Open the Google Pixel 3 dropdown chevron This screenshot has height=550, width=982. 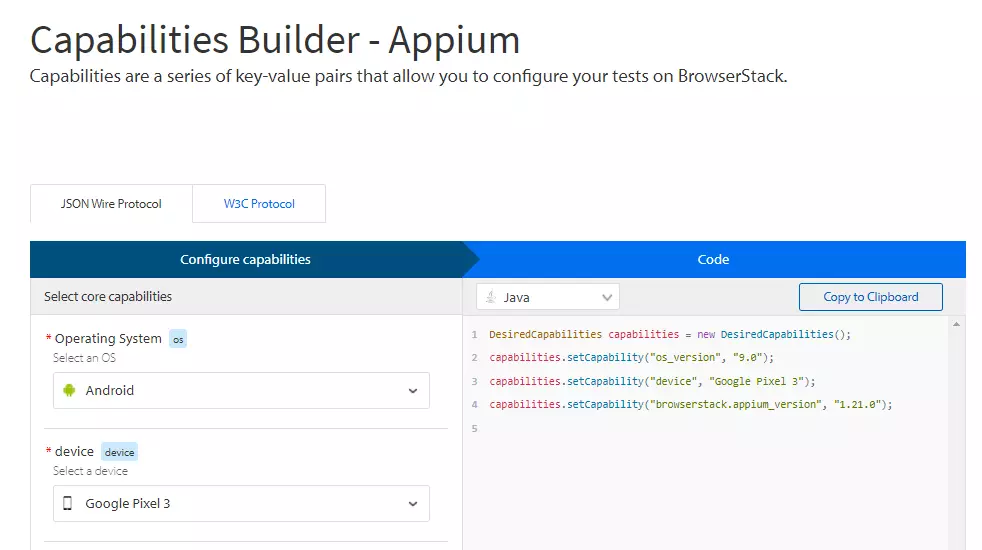click(413, 503)
